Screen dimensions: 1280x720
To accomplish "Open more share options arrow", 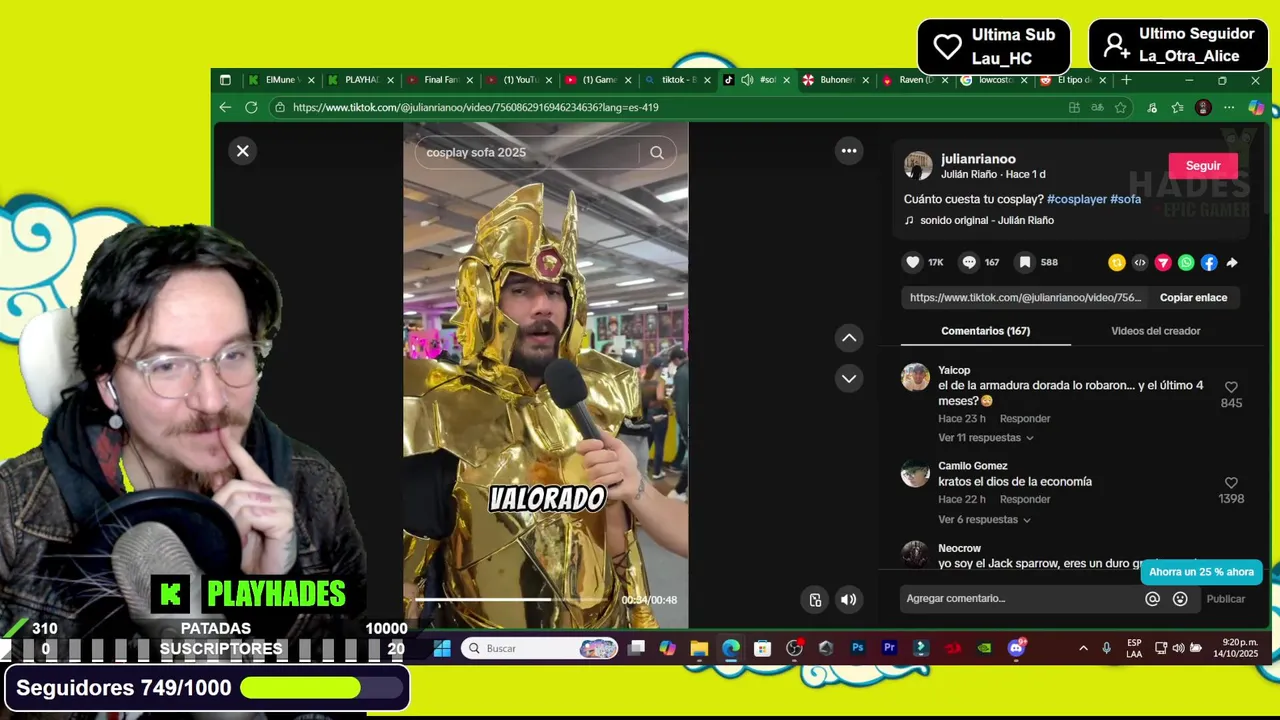I will click(x=1232, y=263).
